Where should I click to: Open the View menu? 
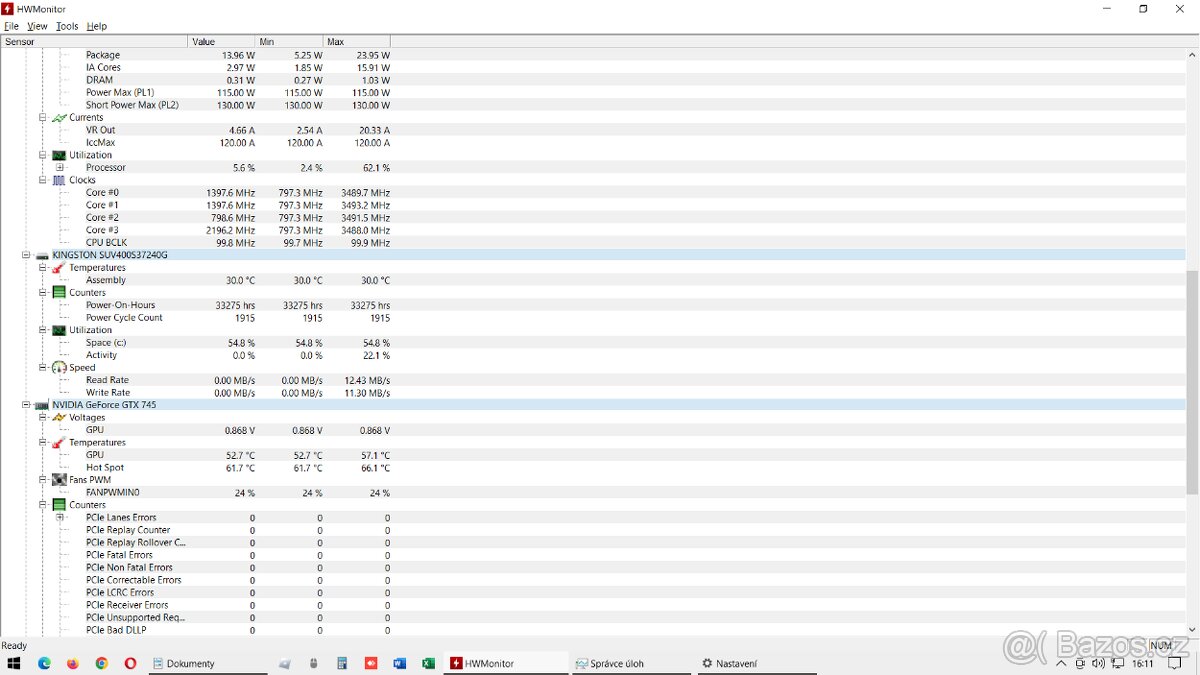[x=37, y=26]
